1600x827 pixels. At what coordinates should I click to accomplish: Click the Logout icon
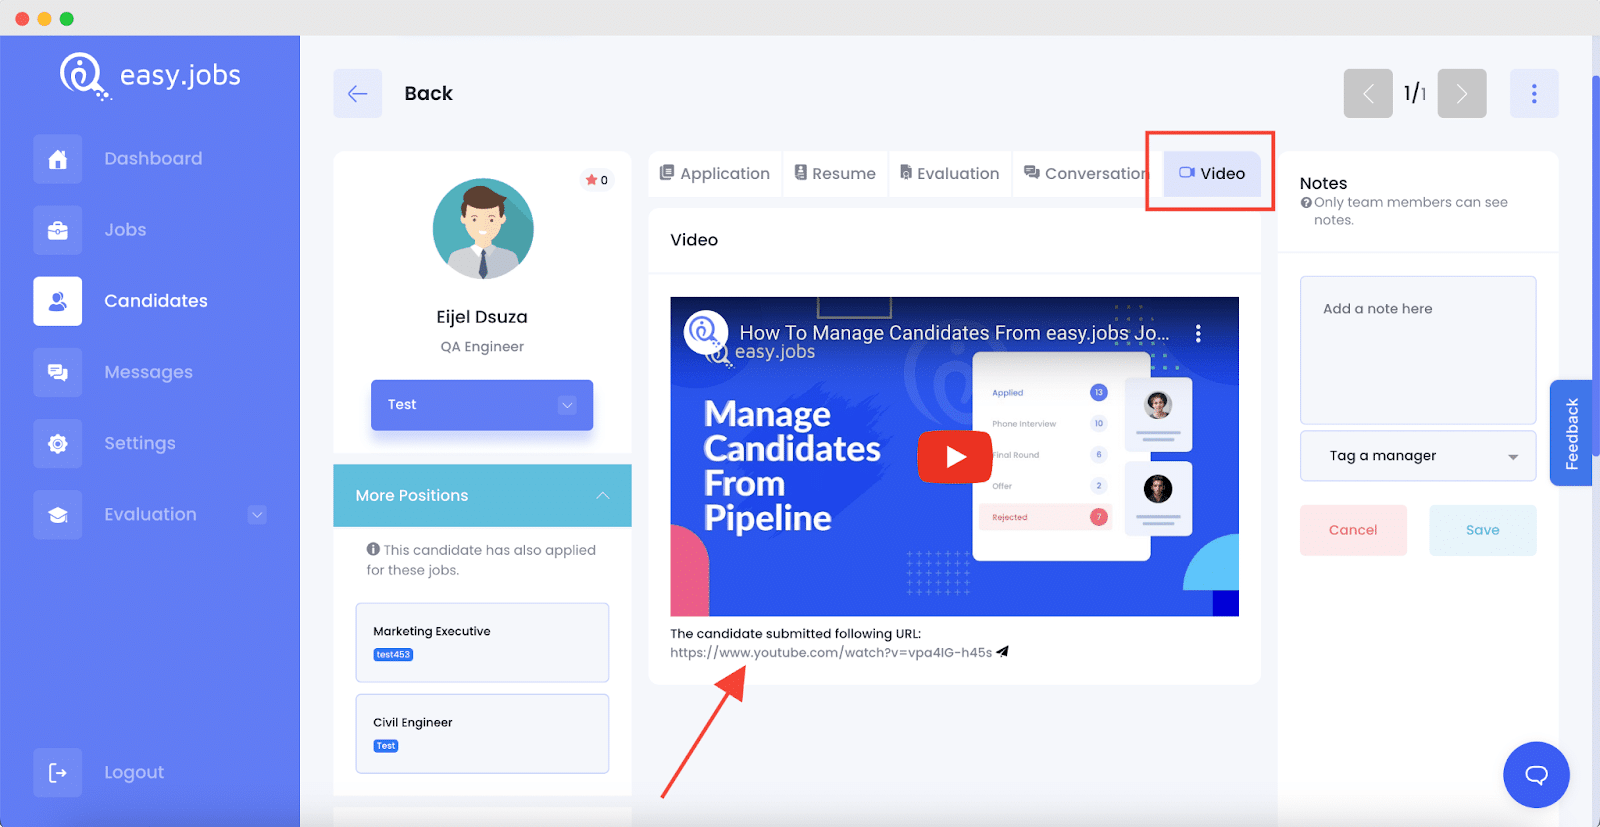point(58,772)
